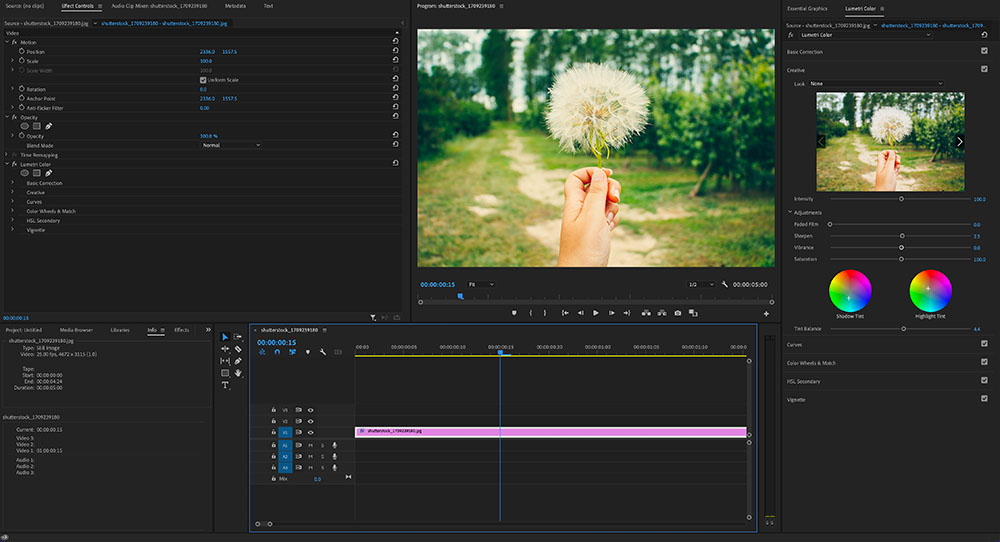This screenshot has width=1000, height=542.
Task: Collapse the Motion effect group
Action: (x=7, y=42)
